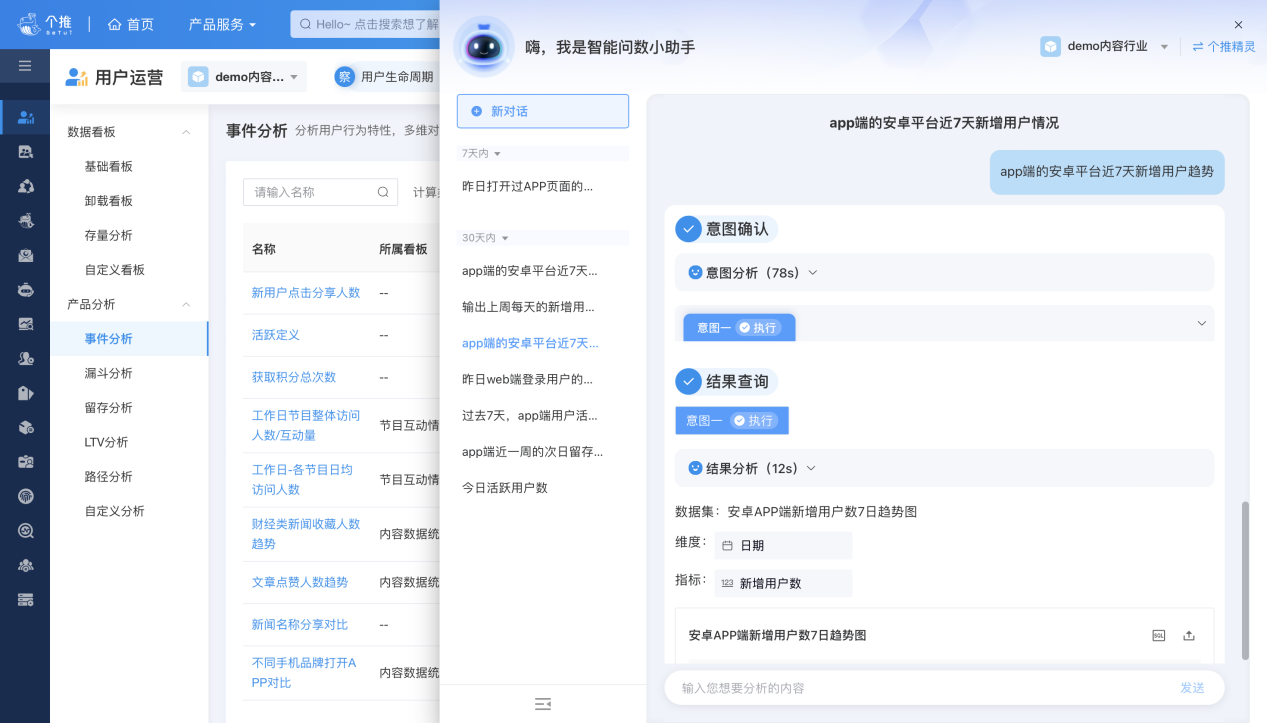Click the 意图一 执行 tab under 结果查询
The image size is (1267, 723).
pyautogui.click(x=732, y=420)
